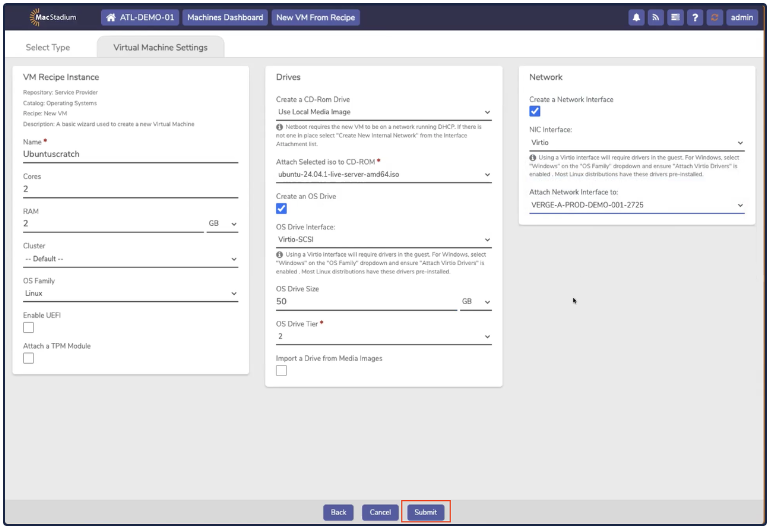
Task: Open the admin user menu
Action: tap(742, 17)
